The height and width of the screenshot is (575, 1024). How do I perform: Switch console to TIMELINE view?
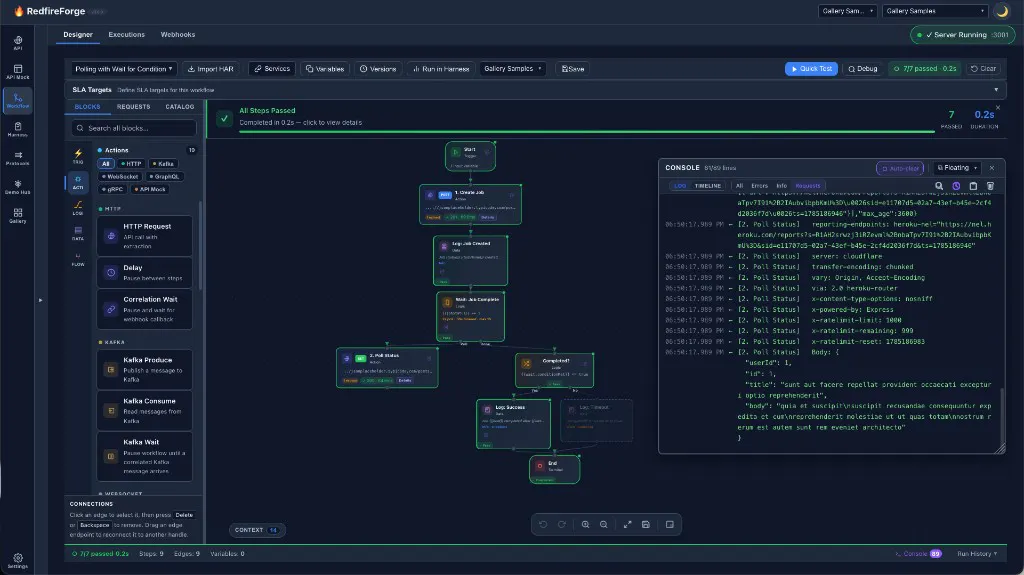[x=708, y=186]
